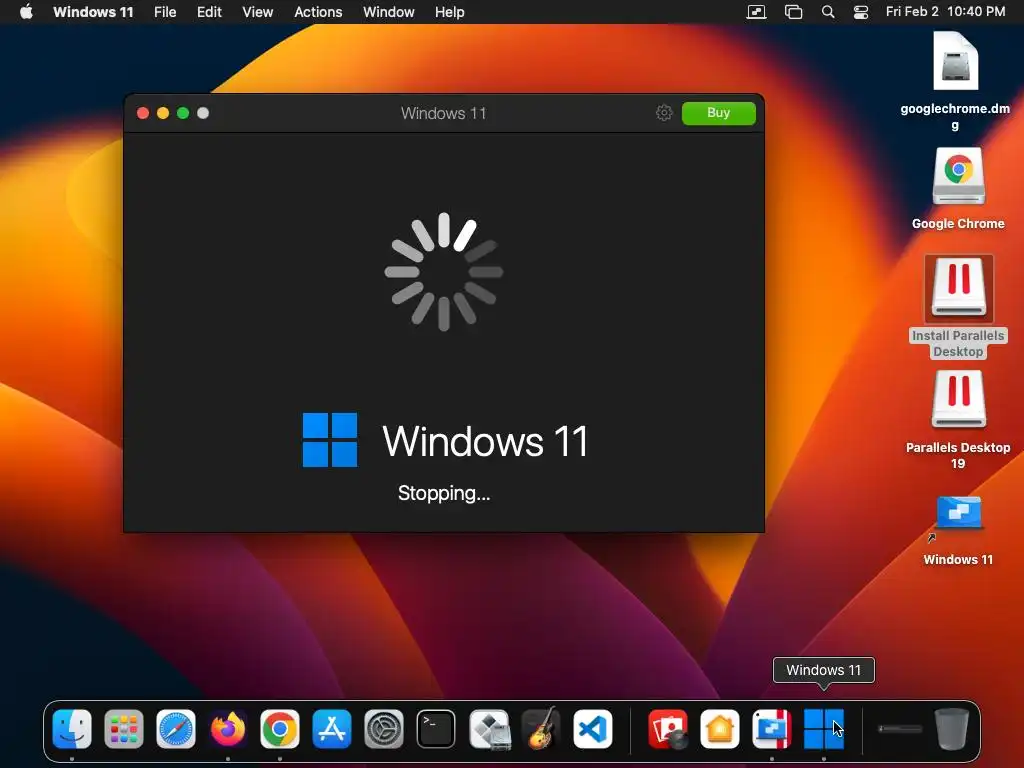Viewport: 1024px width, 768px height.
Task: Click the green Buy button
Action: pos(718,113)
